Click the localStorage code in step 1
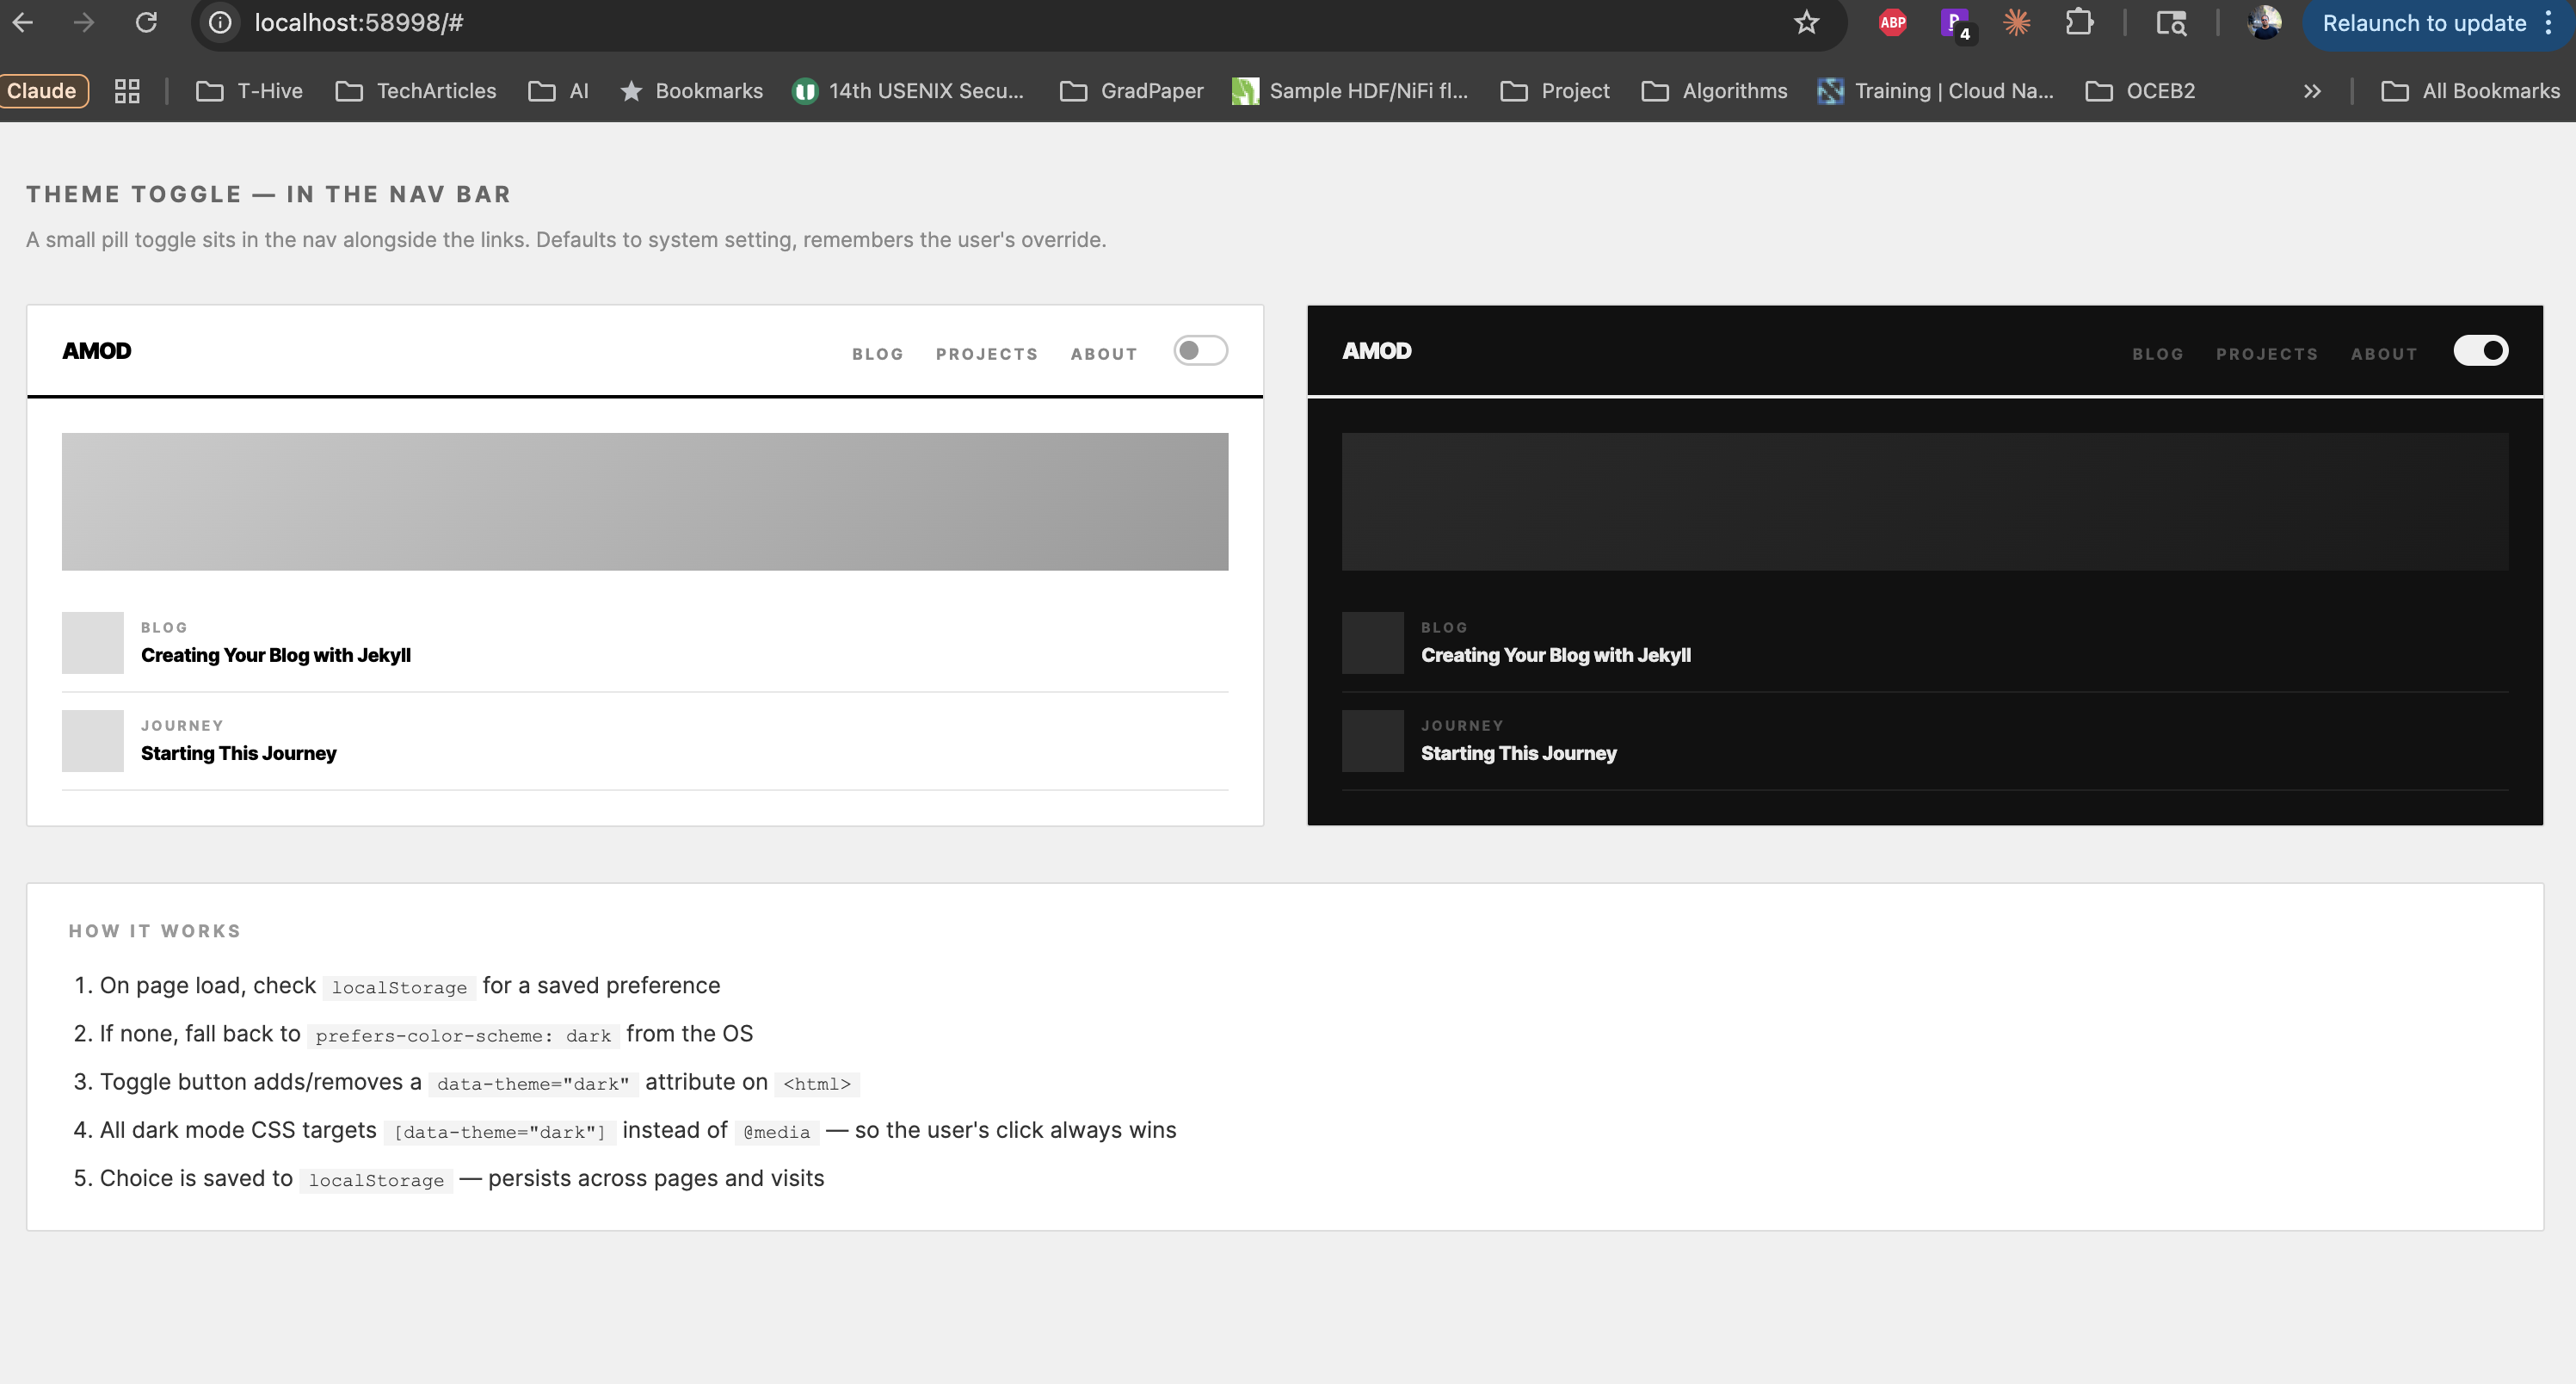 [399, 987]
